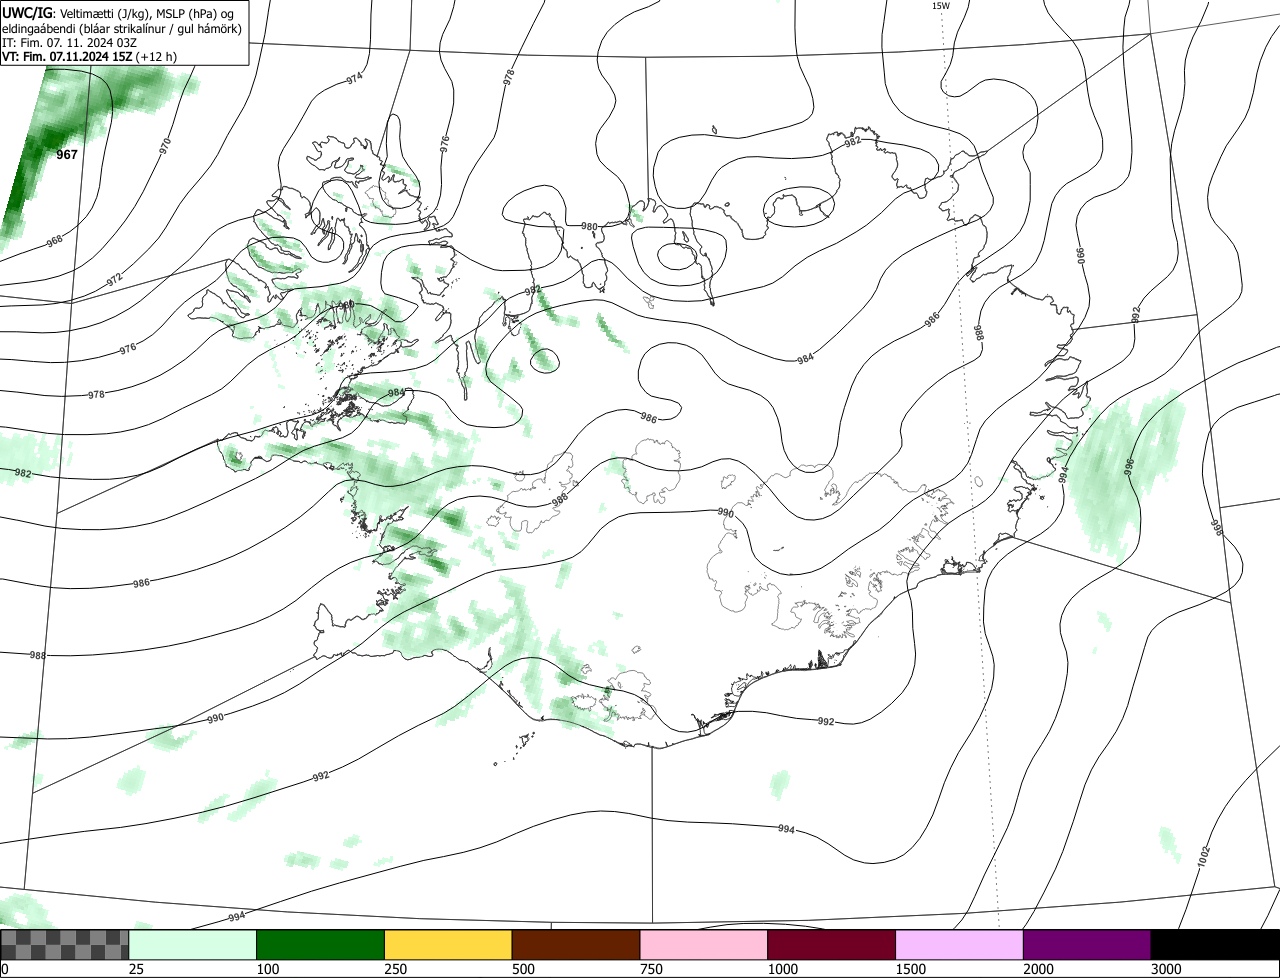Viewport: 1280px width, 978px height.
Task: Select the brown 500–750 legend swatch
Action: click(x=576, y=945)
